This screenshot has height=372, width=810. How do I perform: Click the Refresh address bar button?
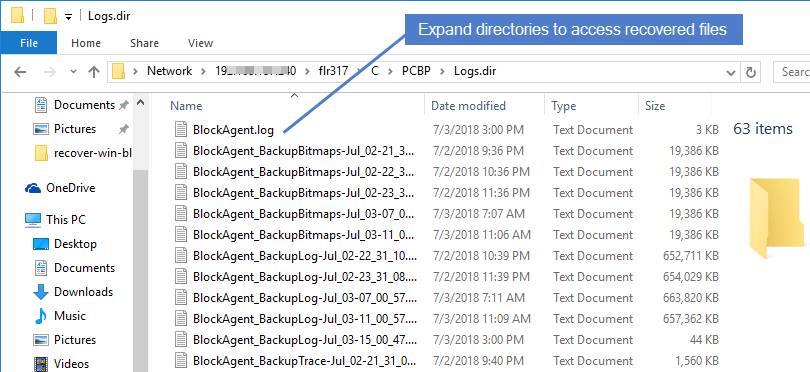(x=751, y=72)
